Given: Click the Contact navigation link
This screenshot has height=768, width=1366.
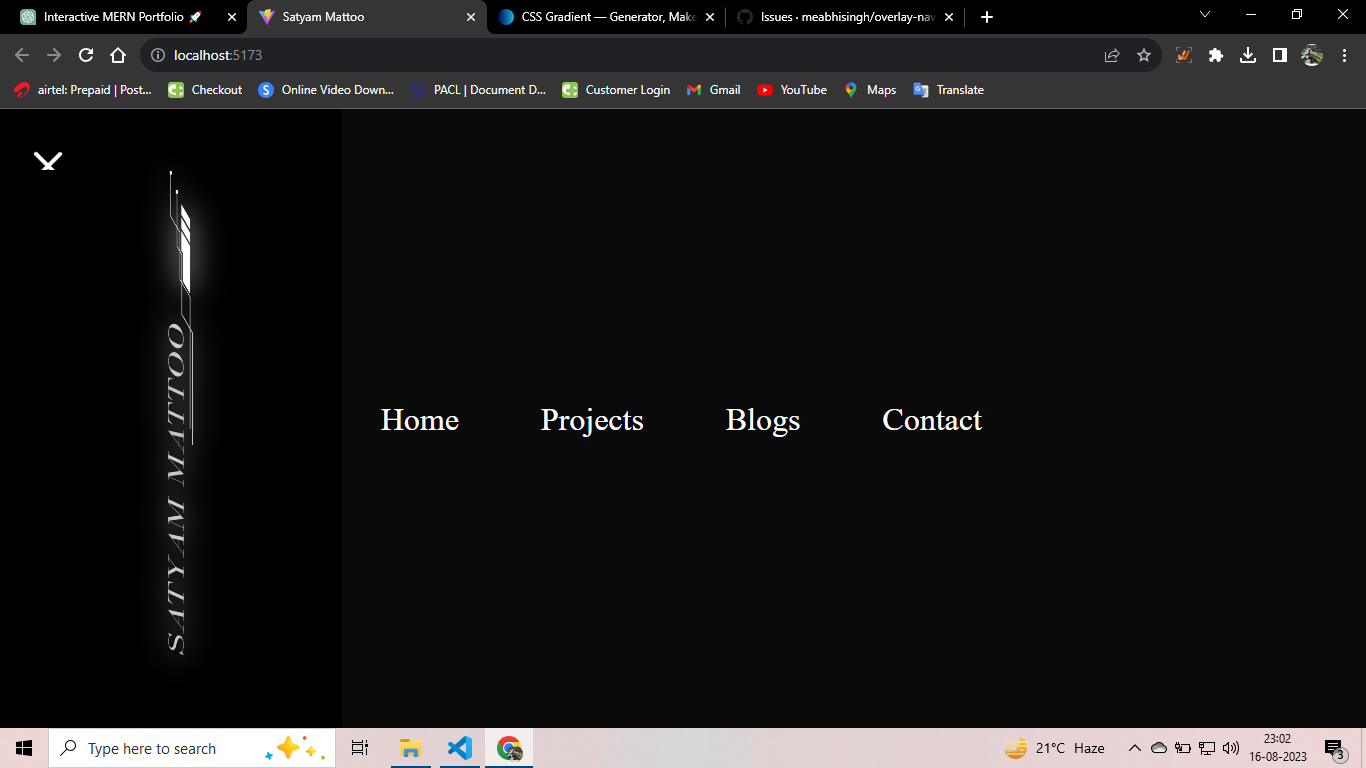Looking at the screenshot, I should click(932, 421).
